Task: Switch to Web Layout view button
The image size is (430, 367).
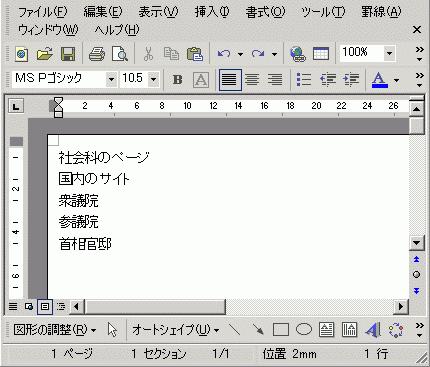Action: (29, 306)
